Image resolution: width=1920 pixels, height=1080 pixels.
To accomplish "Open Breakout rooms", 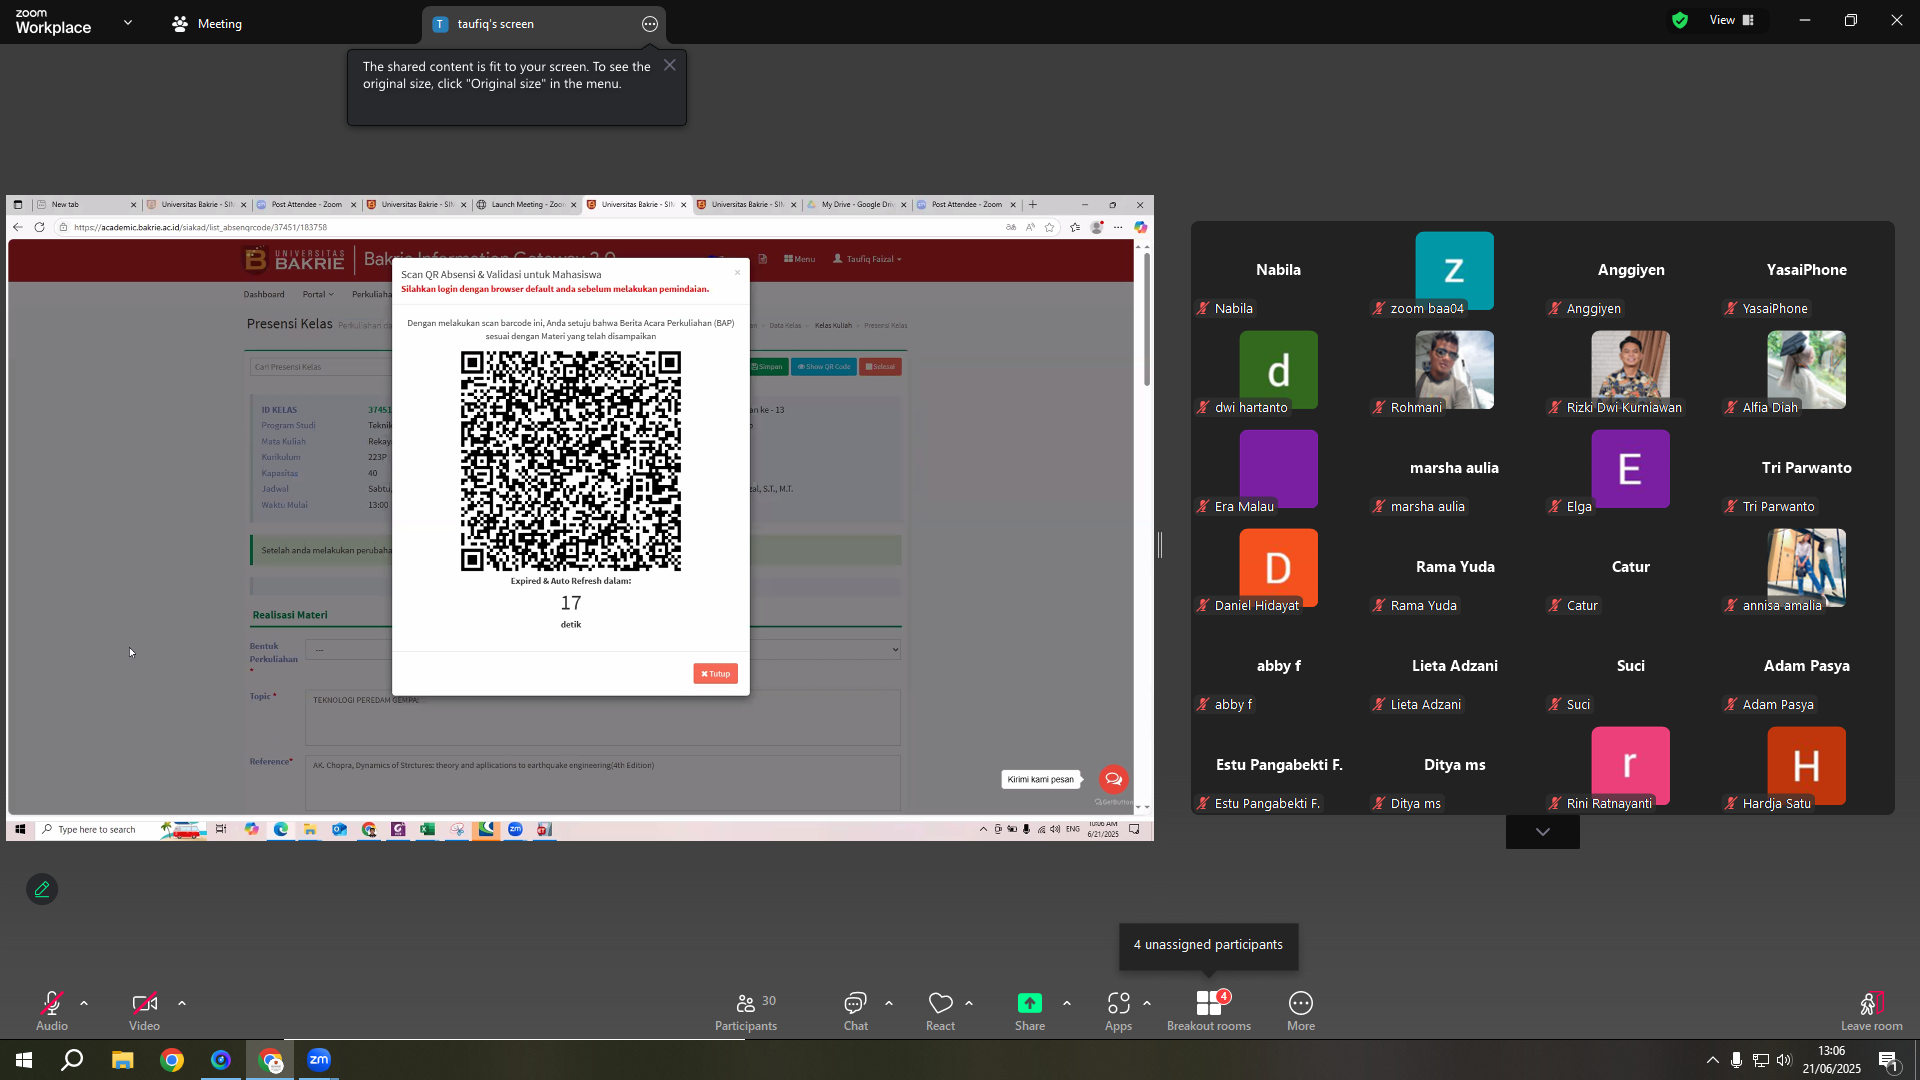I will click(x=1209, y=1011).
